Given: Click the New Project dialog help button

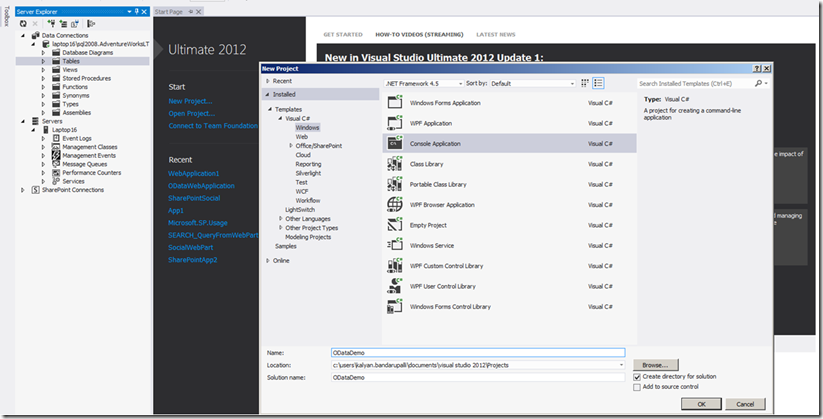Looking at the screenshot, I should (x=757, y=69).
